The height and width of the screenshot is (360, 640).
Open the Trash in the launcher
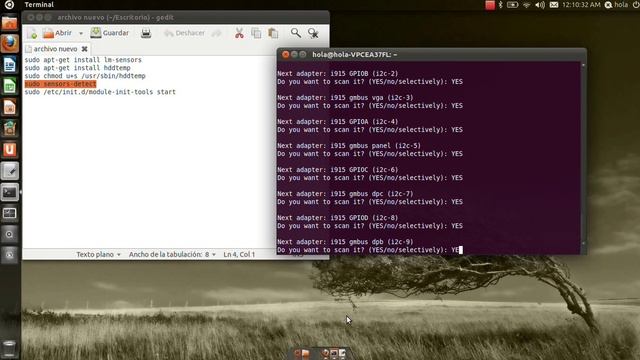coord(10,348)
